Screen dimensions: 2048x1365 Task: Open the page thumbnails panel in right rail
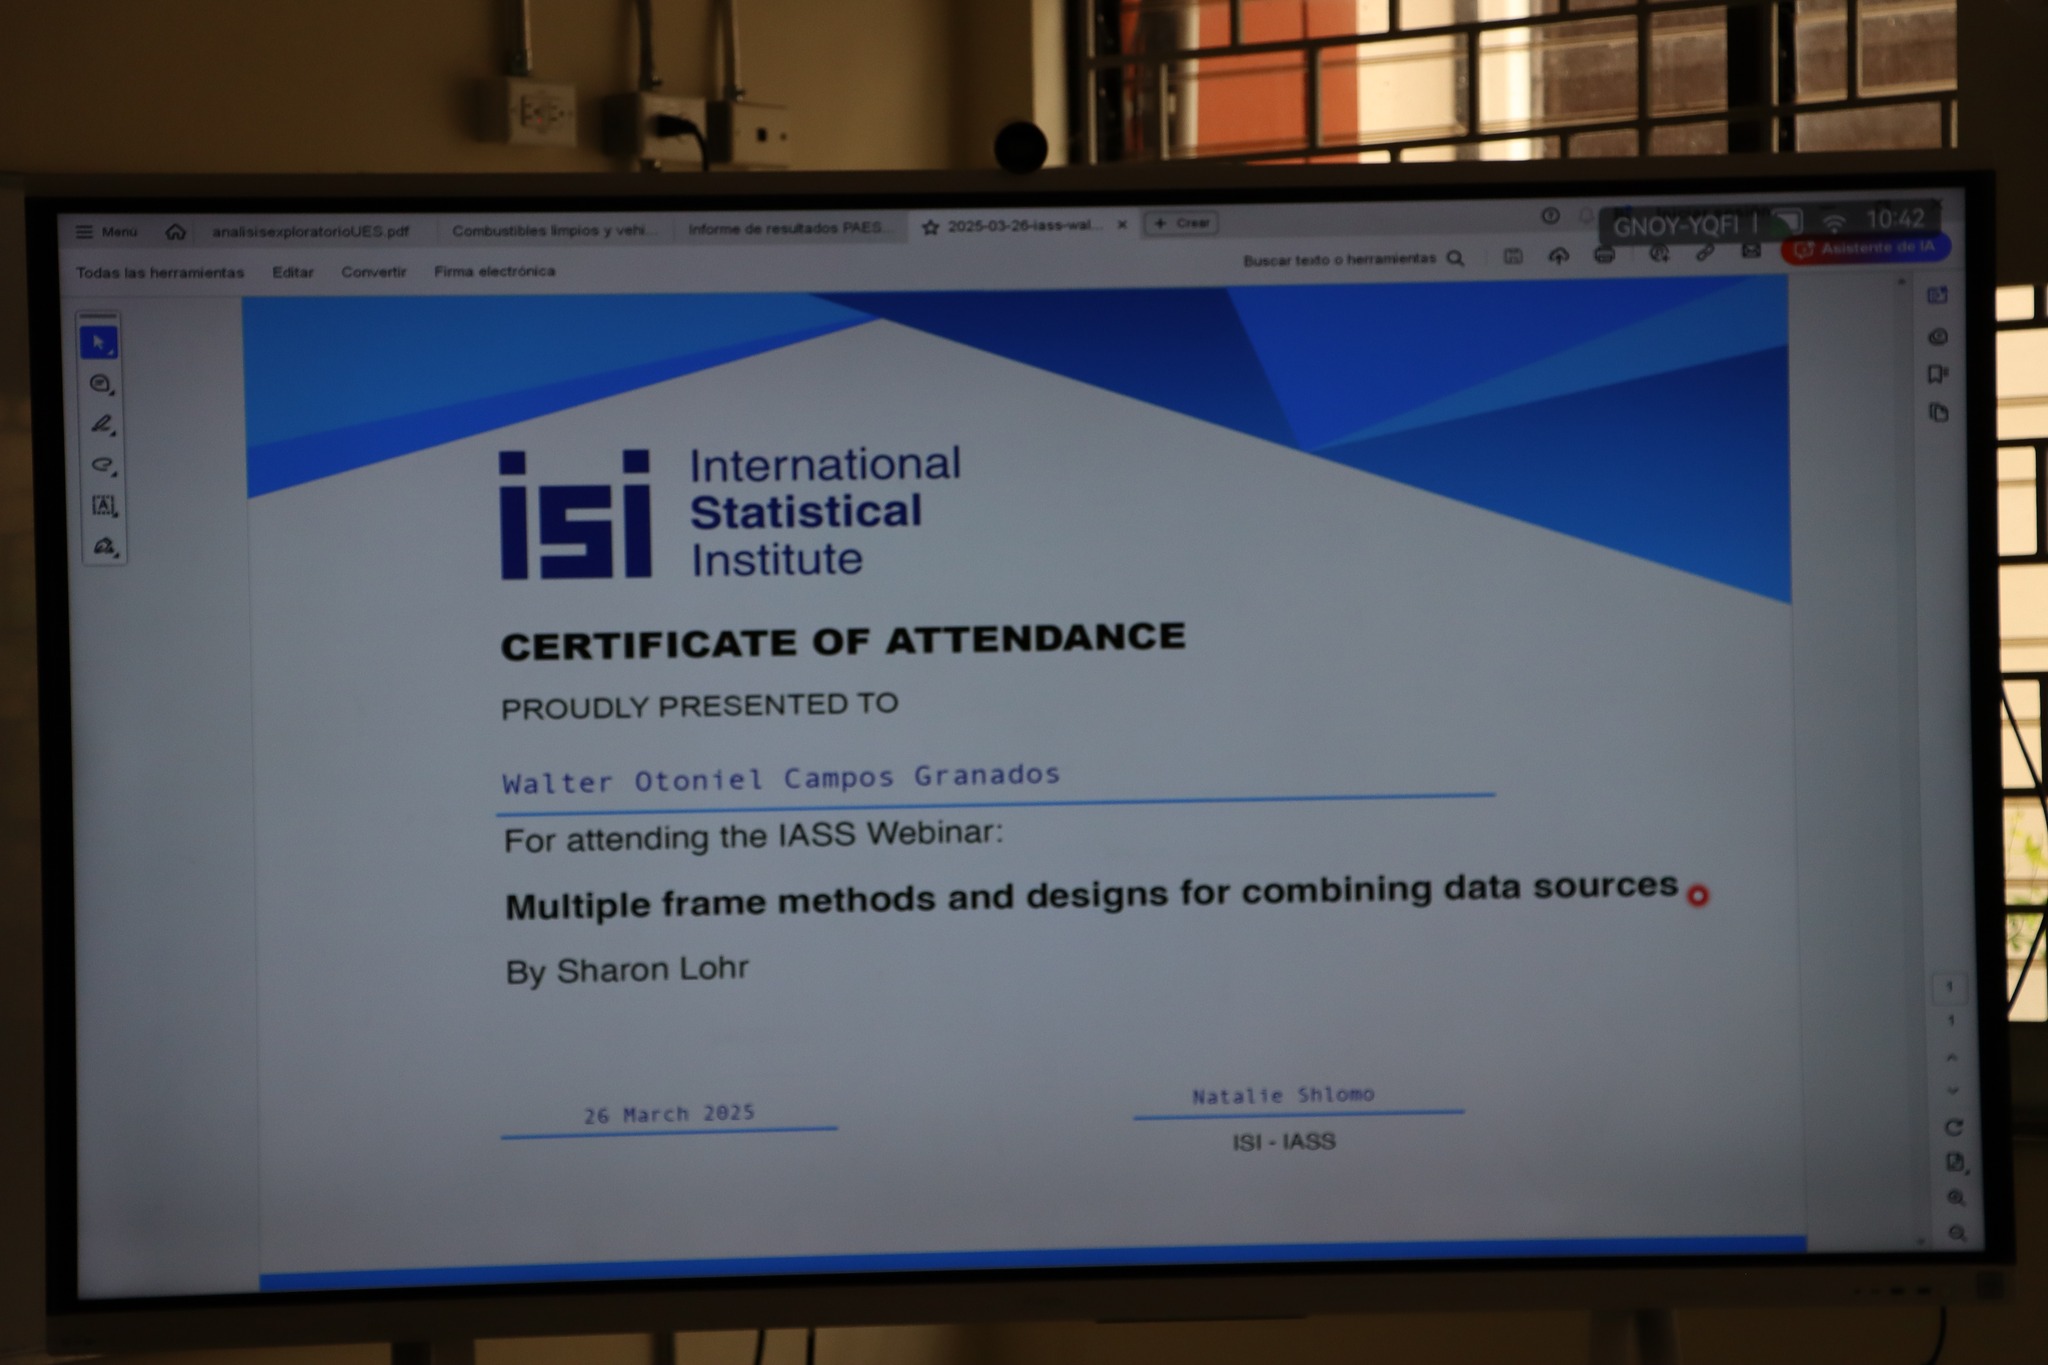tap(1939, 413)
